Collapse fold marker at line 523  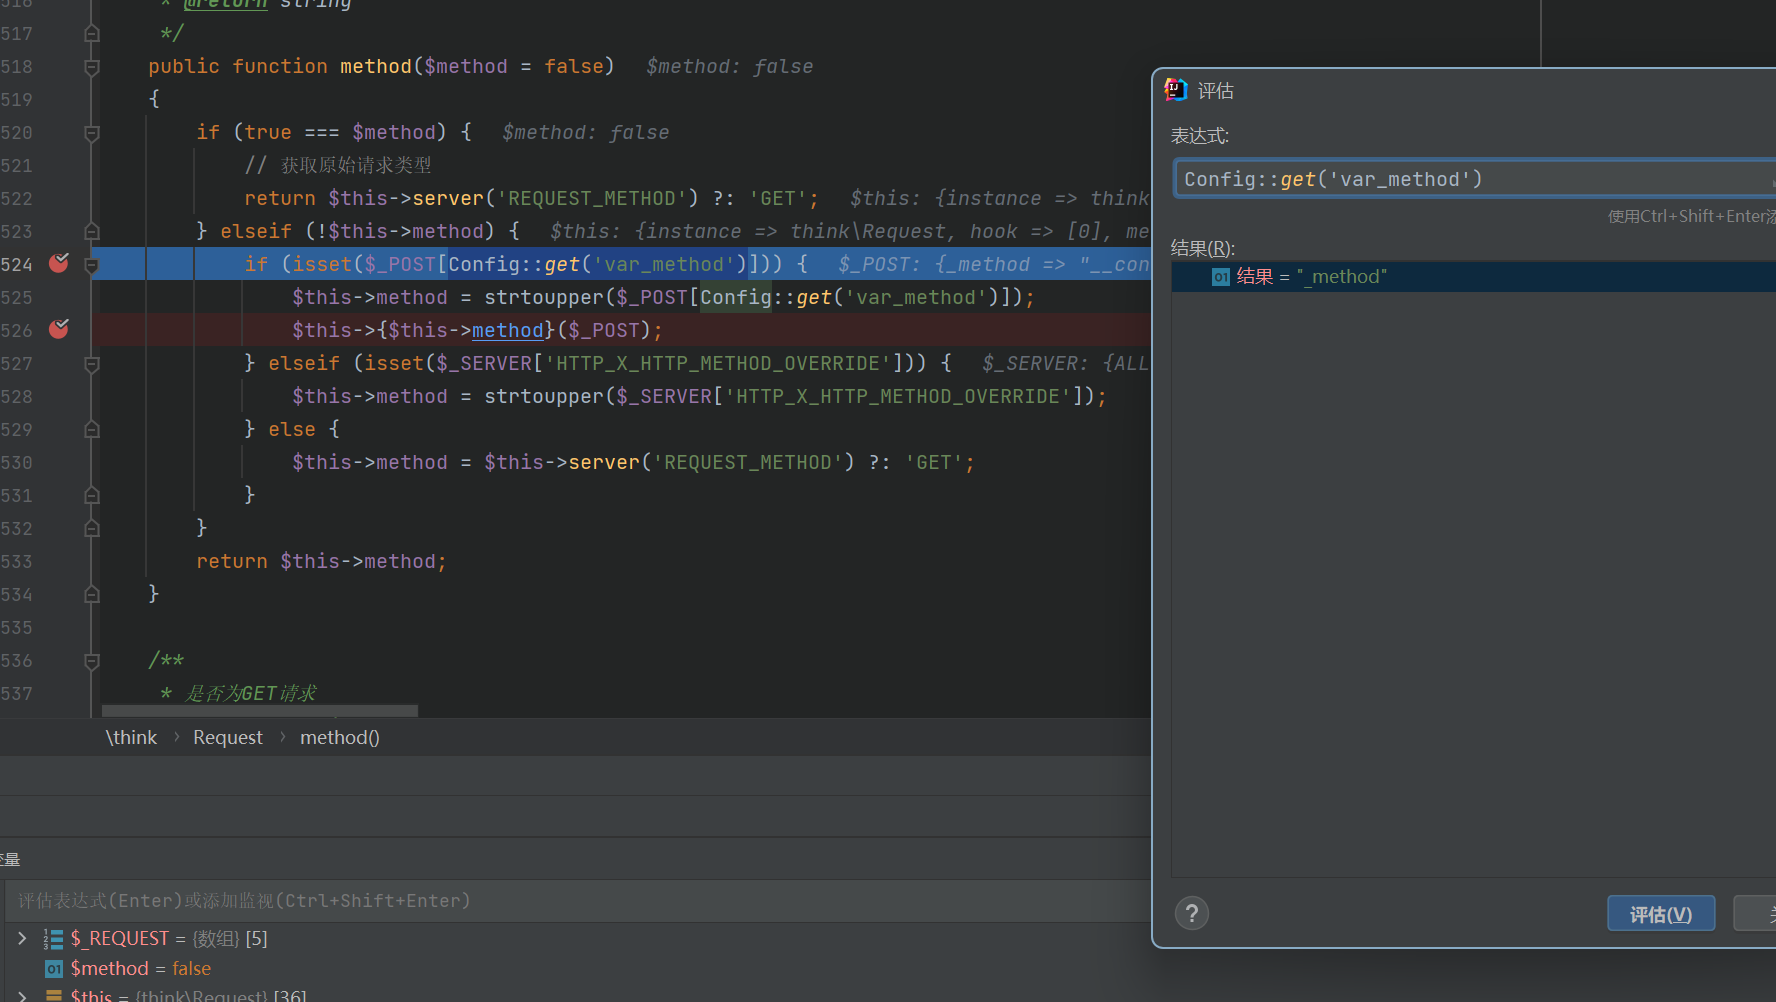(92, 232)
